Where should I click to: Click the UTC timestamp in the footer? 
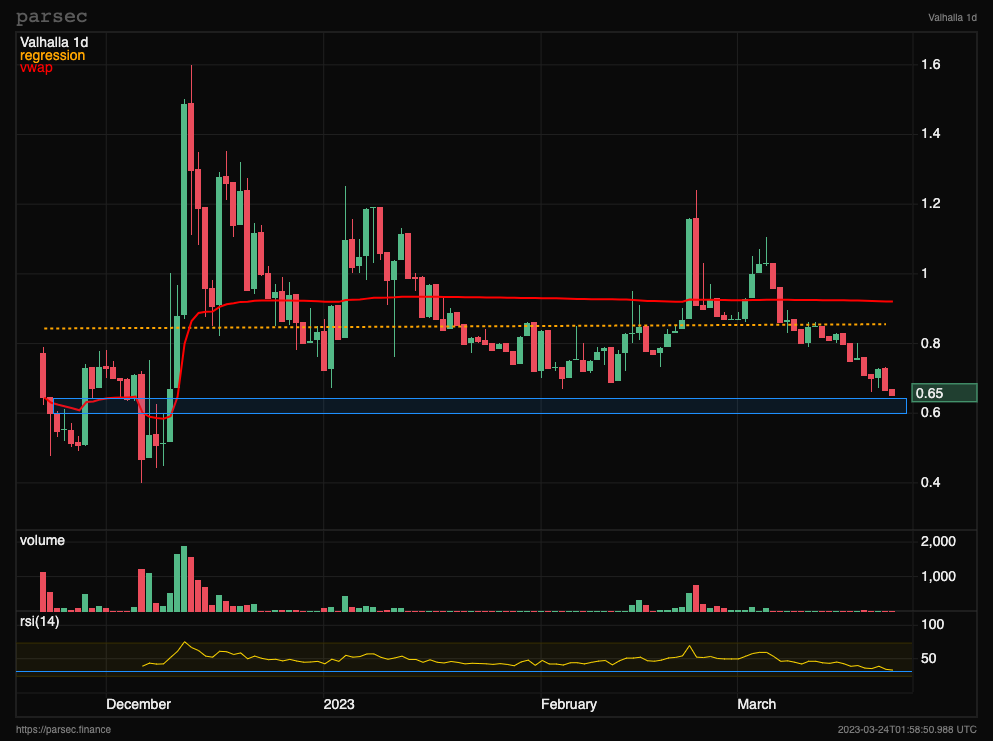[x=907, y=730]
